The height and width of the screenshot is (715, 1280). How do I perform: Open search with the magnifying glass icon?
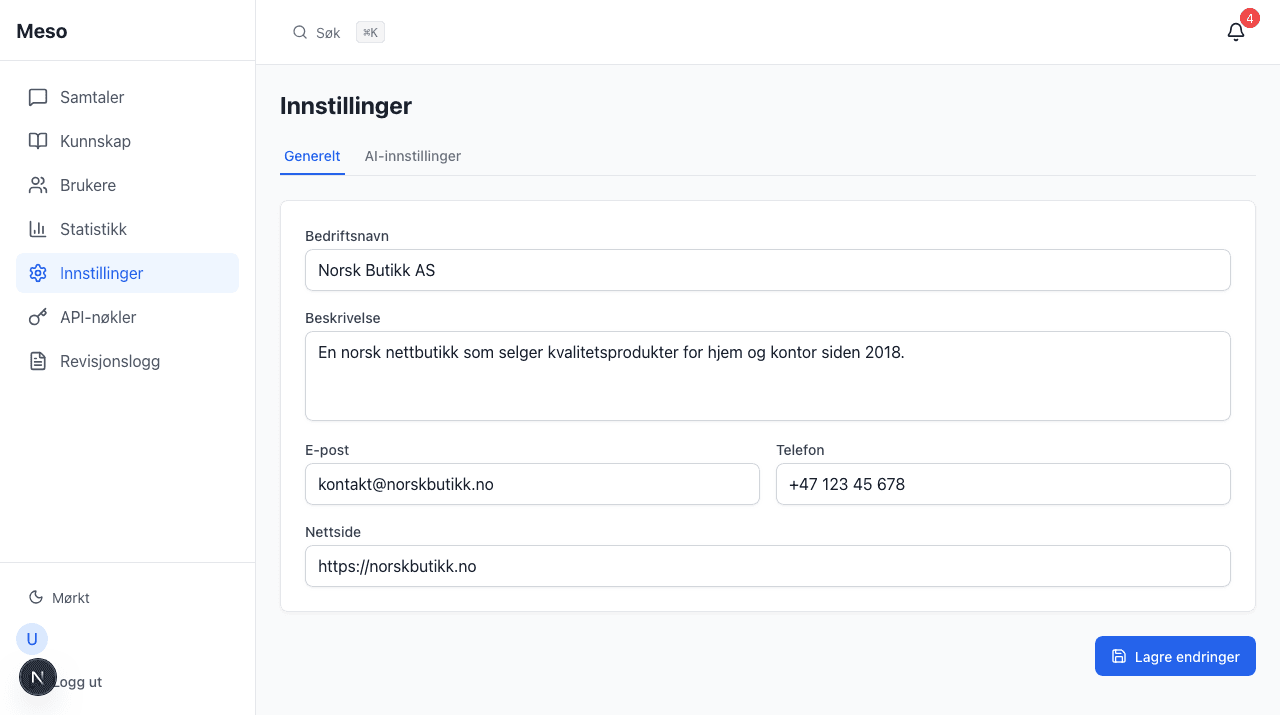300,31
